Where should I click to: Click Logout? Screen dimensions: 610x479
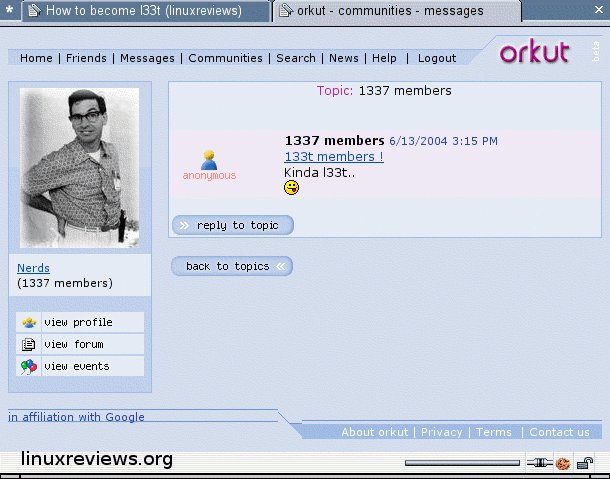[x=437, y=58]
